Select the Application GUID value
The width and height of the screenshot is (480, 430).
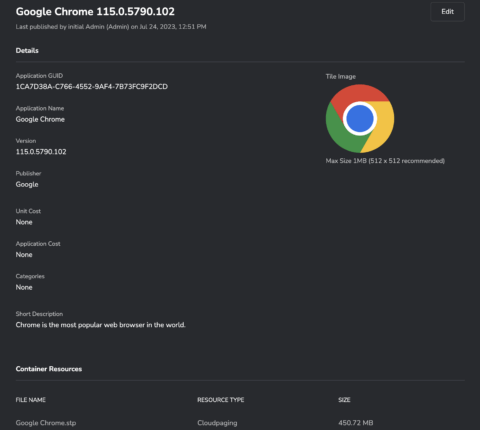tap(92, 87)
